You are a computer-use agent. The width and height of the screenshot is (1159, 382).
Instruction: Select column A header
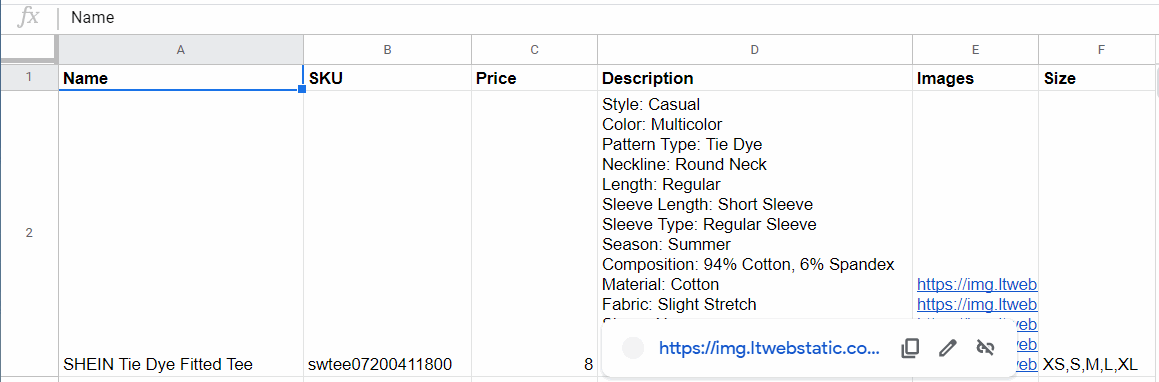click(x=180, y=50)
